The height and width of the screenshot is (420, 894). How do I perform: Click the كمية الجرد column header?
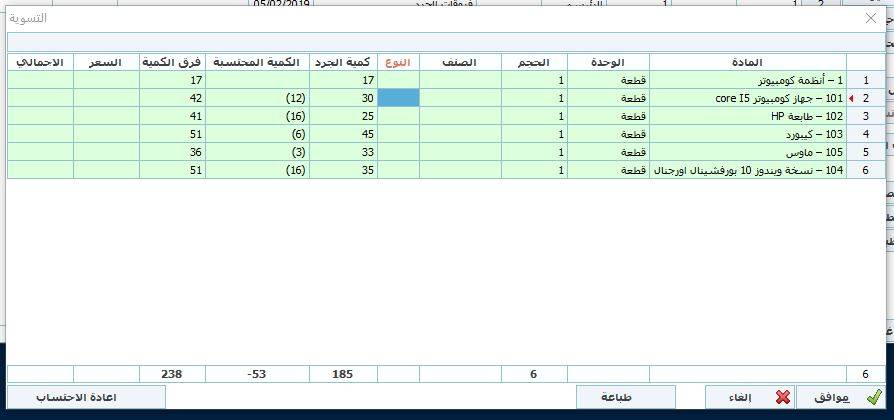343,62
